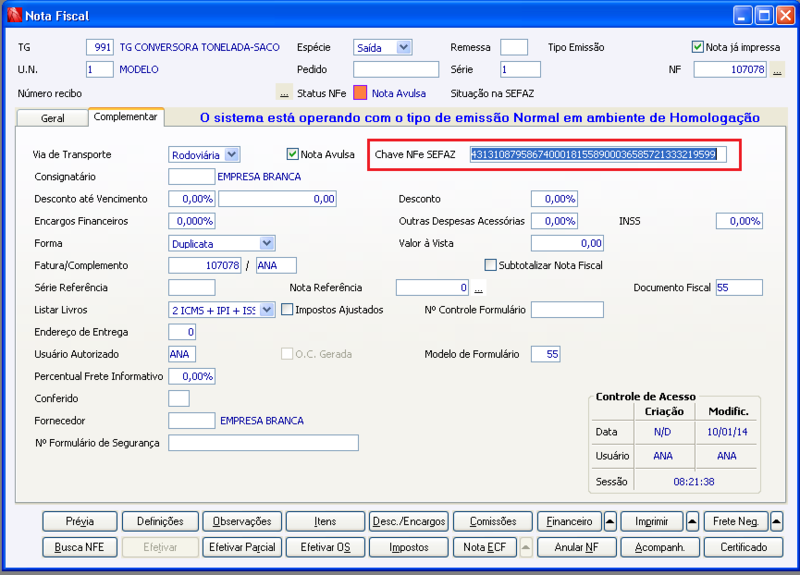Uncheck the Nota Avulsa checkbox
This screenshot has width=800, height=575.
[292, 154]
